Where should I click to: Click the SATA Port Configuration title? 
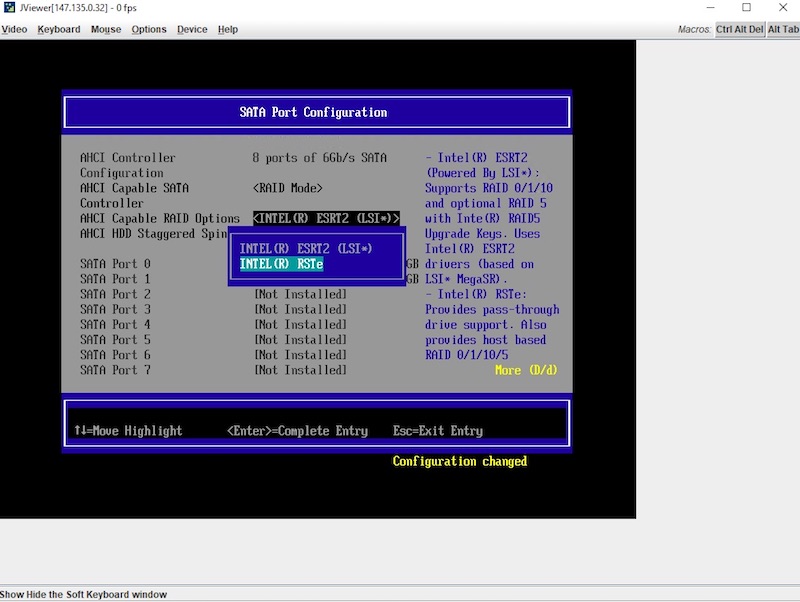click(313, 112)
